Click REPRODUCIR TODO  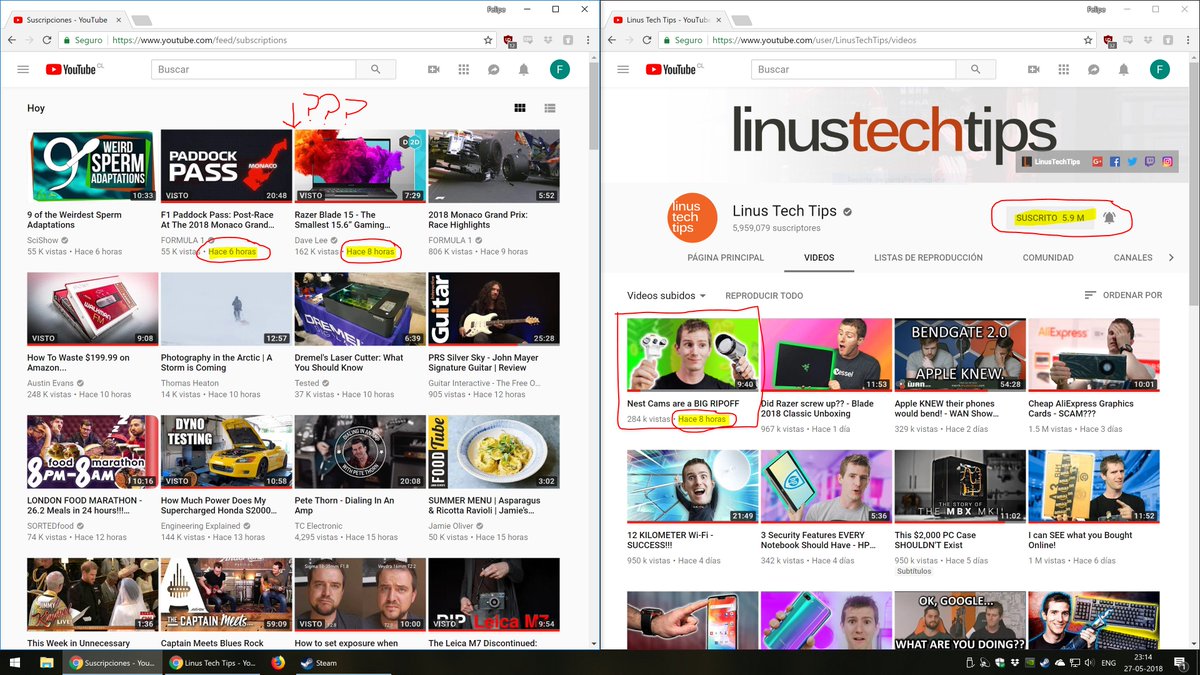[x=764, y=296]
